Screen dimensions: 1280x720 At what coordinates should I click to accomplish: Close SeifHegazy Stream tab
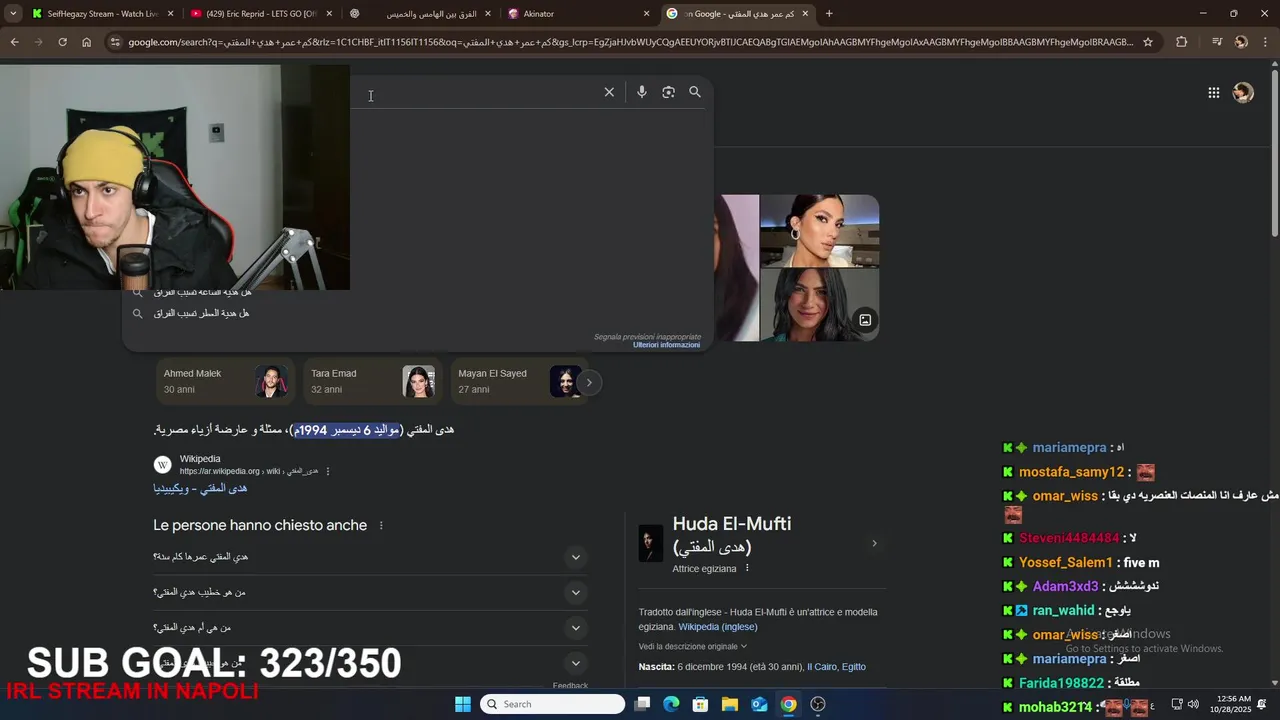point(171,14)
